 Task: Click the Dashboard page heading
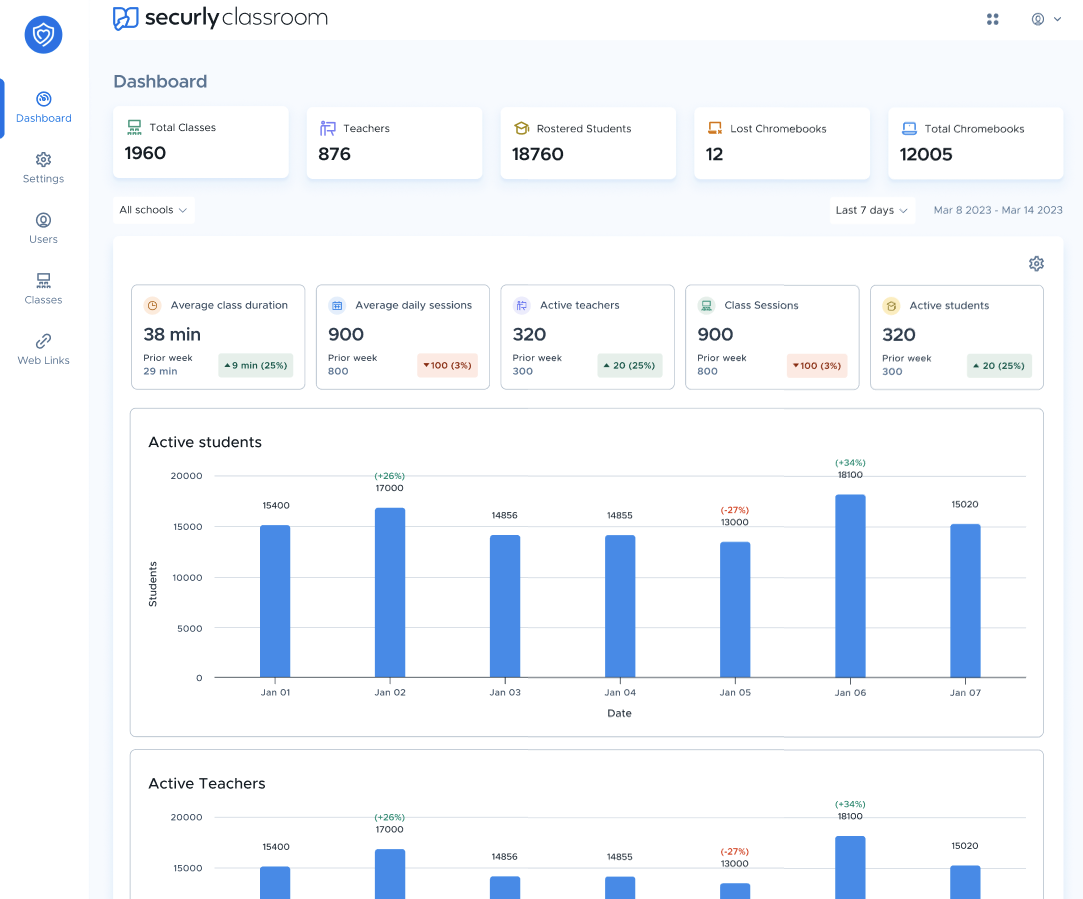160,81
